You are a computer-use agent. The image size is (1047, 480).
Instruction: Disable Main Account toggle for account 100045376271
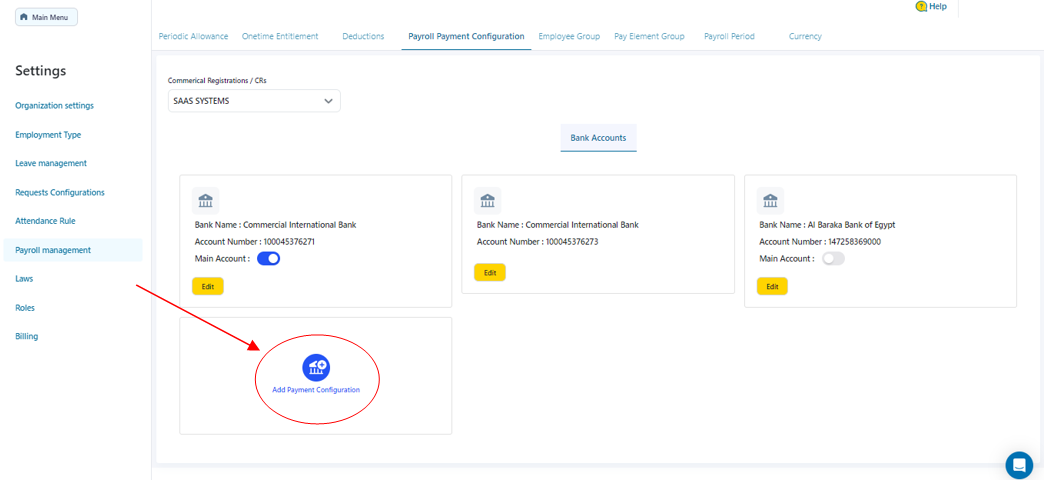click(x=268, y=259)
